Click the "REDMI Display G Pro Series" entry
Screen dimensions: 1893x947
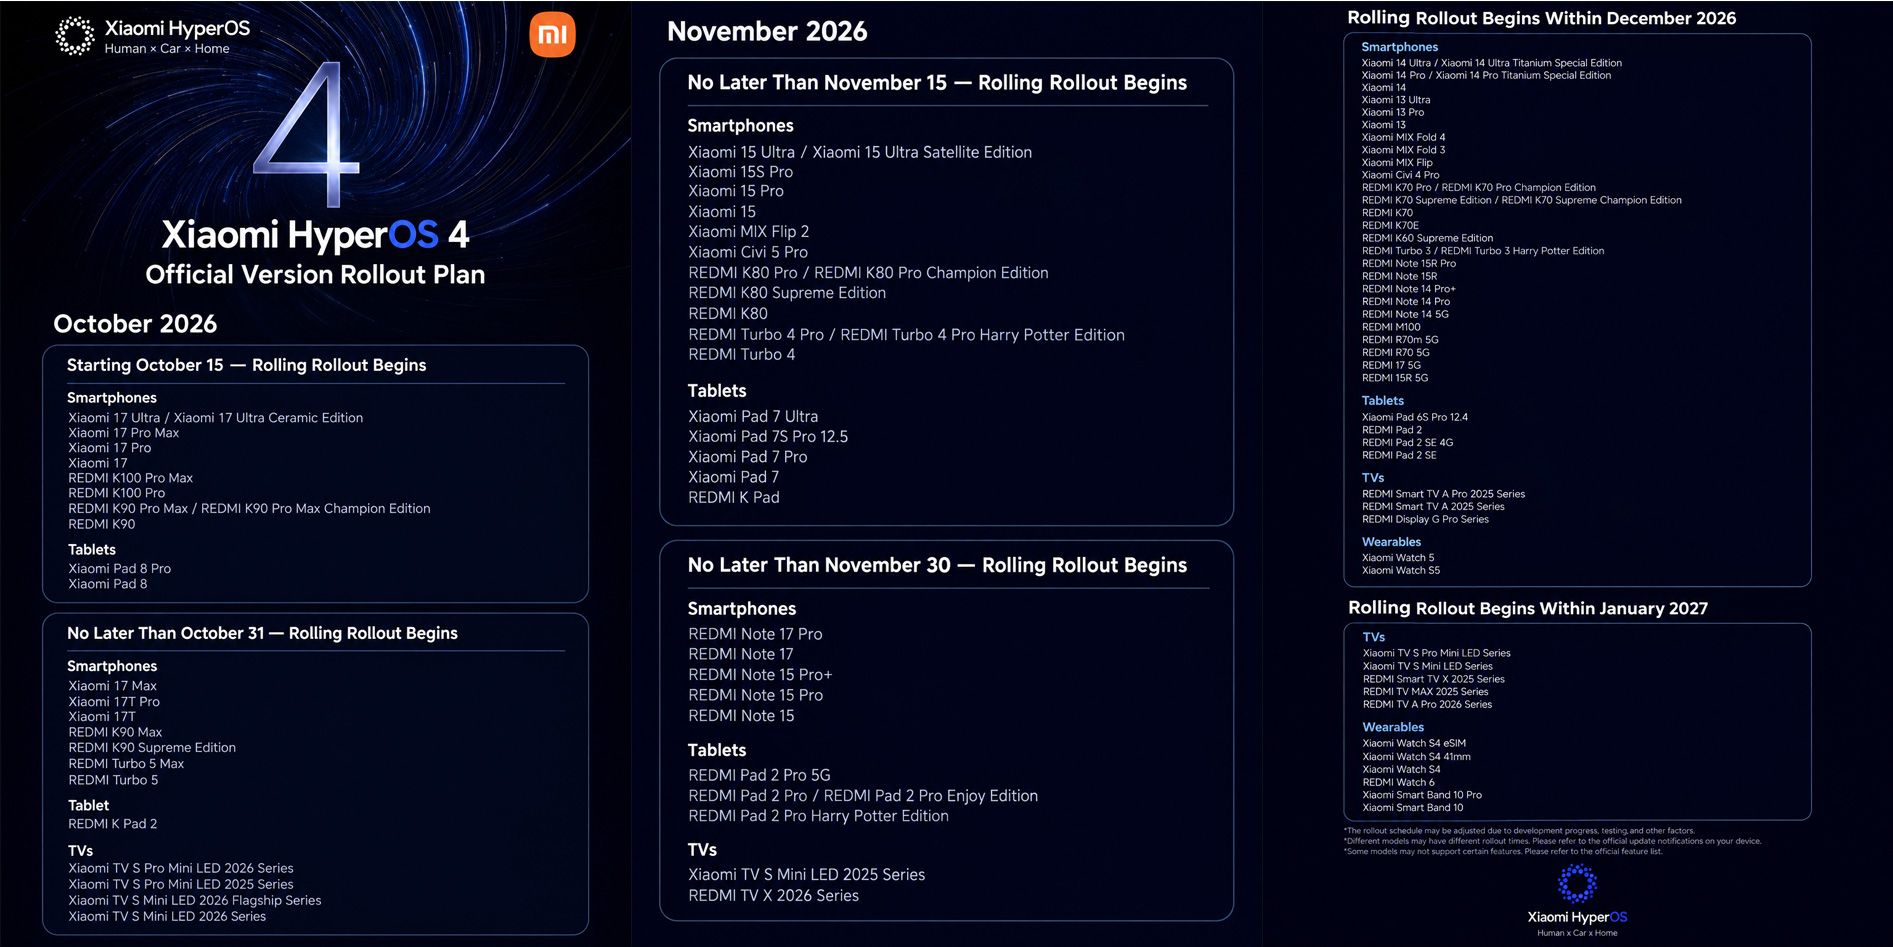(x=1426, y=519)
